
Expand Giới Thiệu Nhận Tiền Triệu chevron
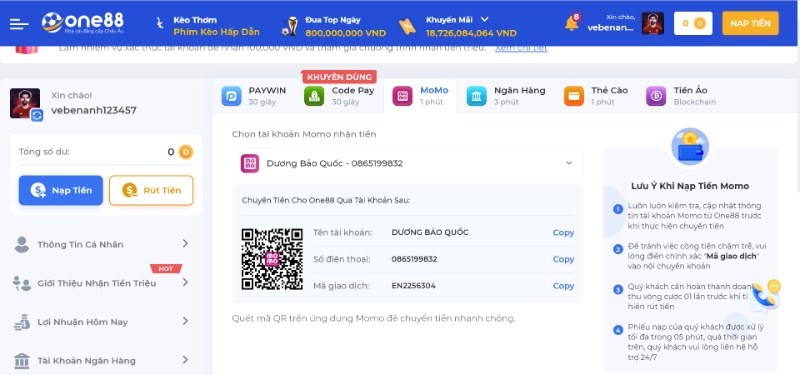185,282
